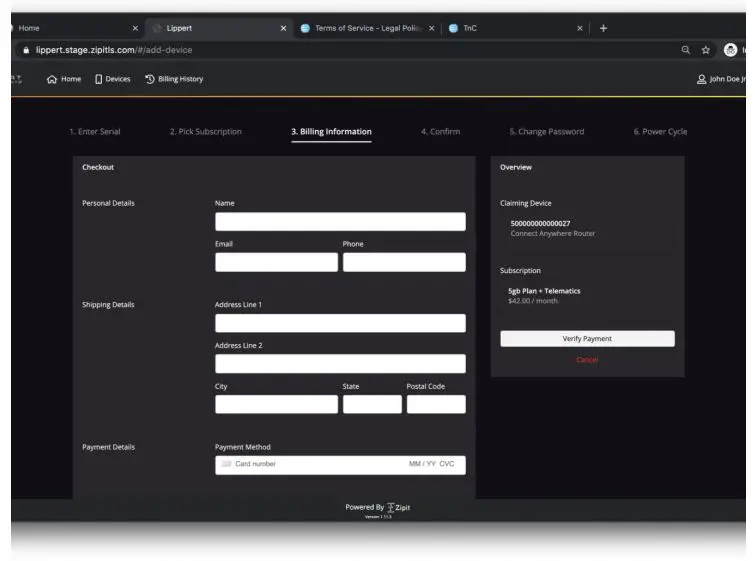Focus the Name input field

pyautogui.click(x=340, y=222)
